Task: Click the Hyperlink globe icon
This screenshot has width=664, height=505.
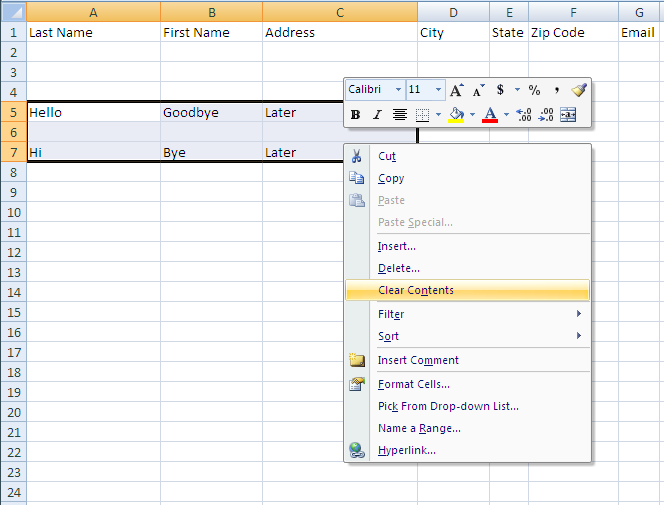Action: pos(357,450)
